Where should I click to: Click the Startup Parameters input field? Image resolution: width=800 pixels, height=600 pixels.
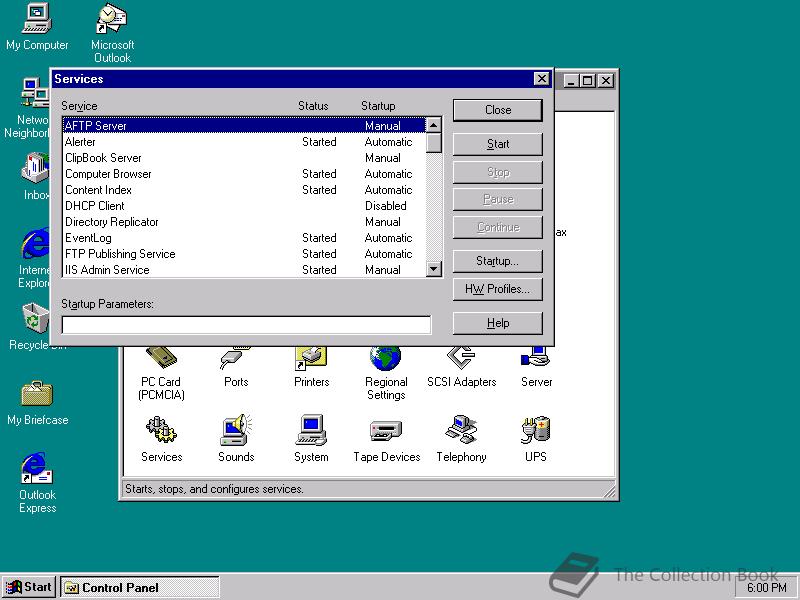tap(246, 325)
